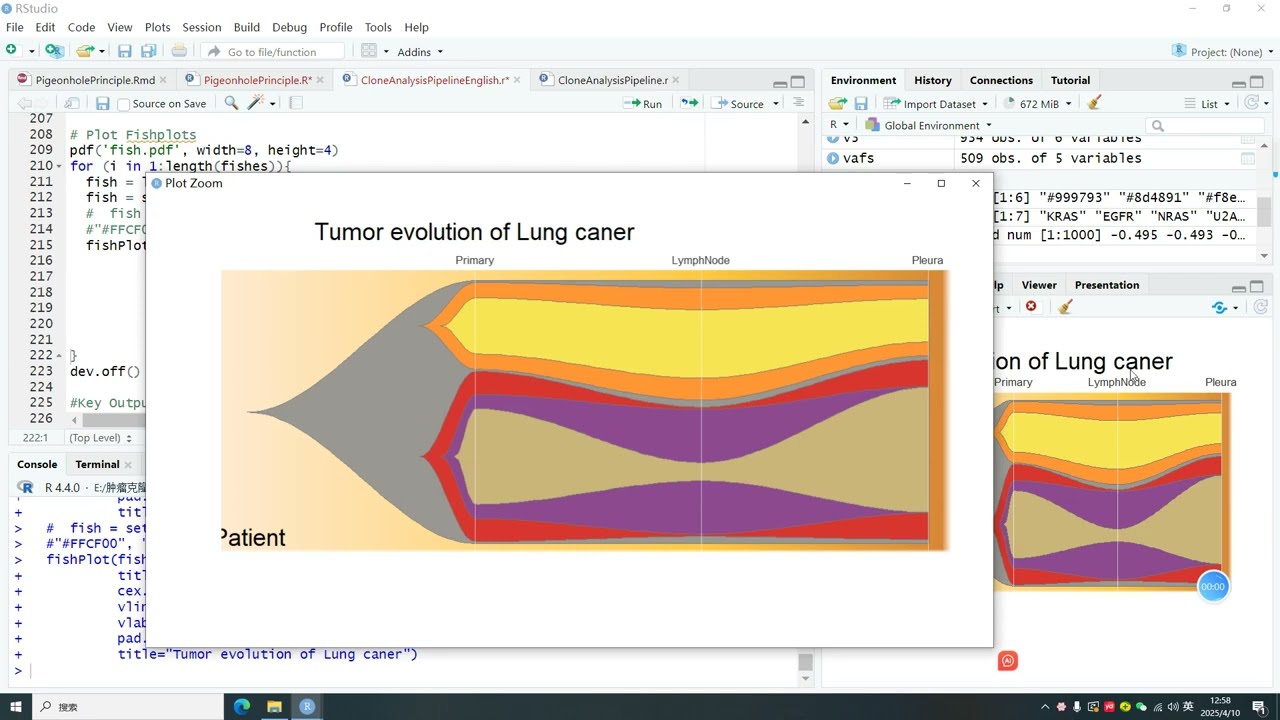Click in the Go to file/function field
Viewport: 1280px width, 720px height.
(x=272, y=52)
